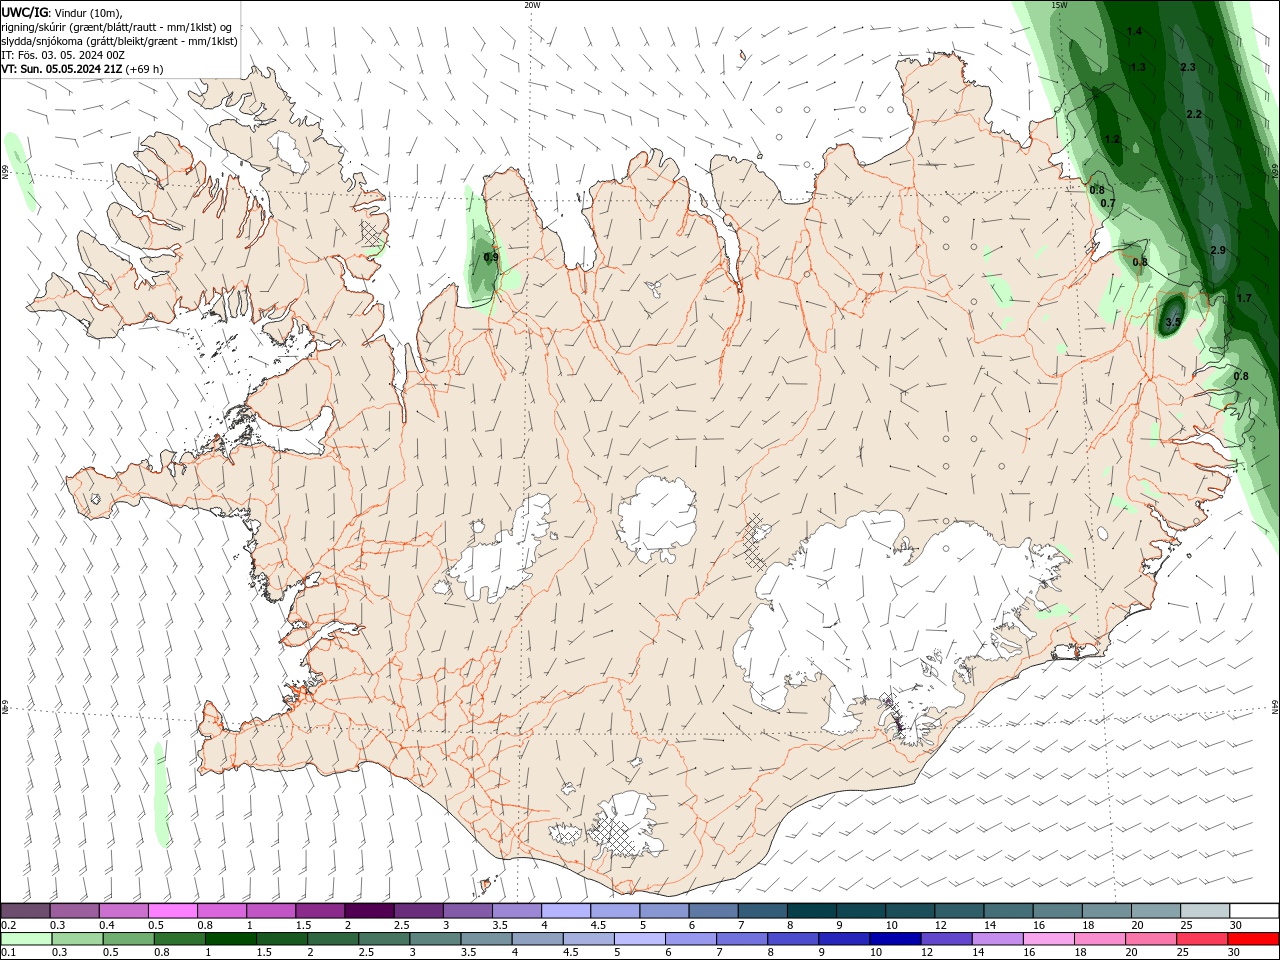This screenshot has height=960, width=1280.
Task: Click the 1.3 precipitation value label
Action: 1138,67
